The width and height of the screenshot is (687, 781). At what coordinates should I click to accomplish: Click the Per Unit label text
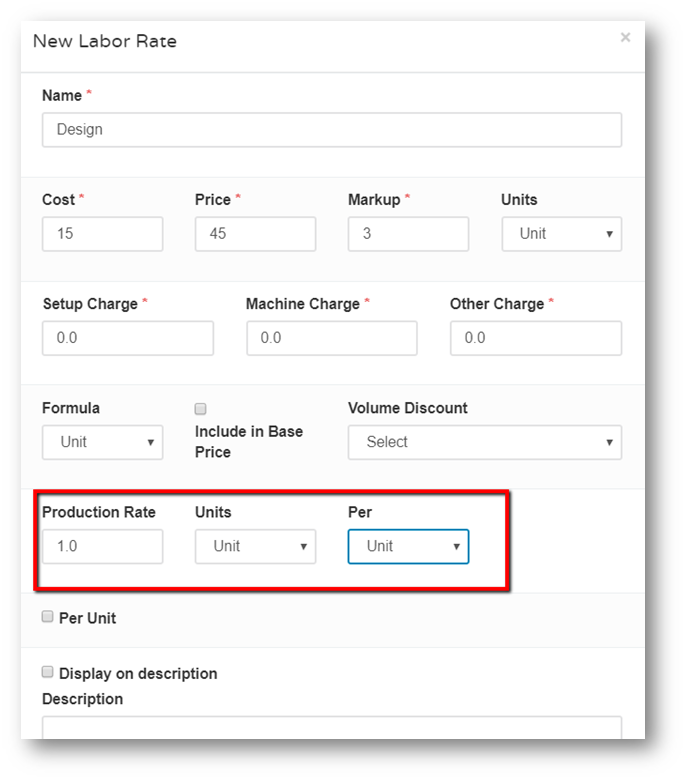point(87,618)
